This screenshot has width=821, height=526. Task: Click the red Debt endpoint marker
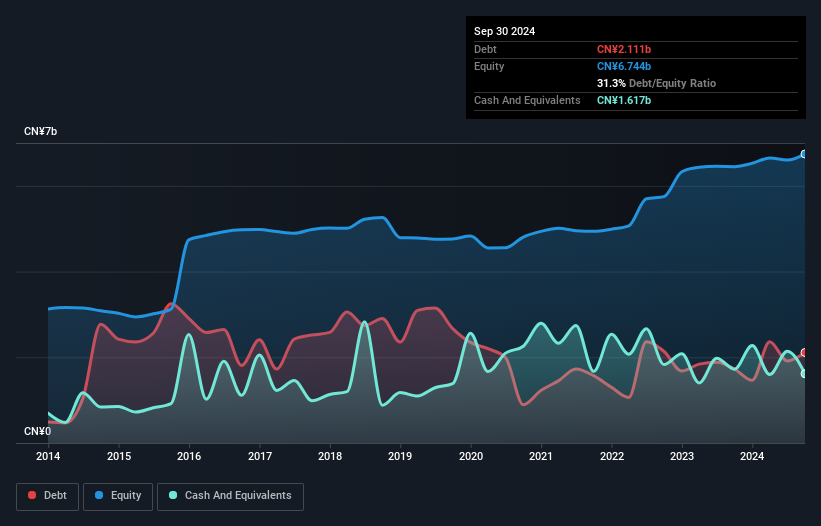click(x=804, y=353)
